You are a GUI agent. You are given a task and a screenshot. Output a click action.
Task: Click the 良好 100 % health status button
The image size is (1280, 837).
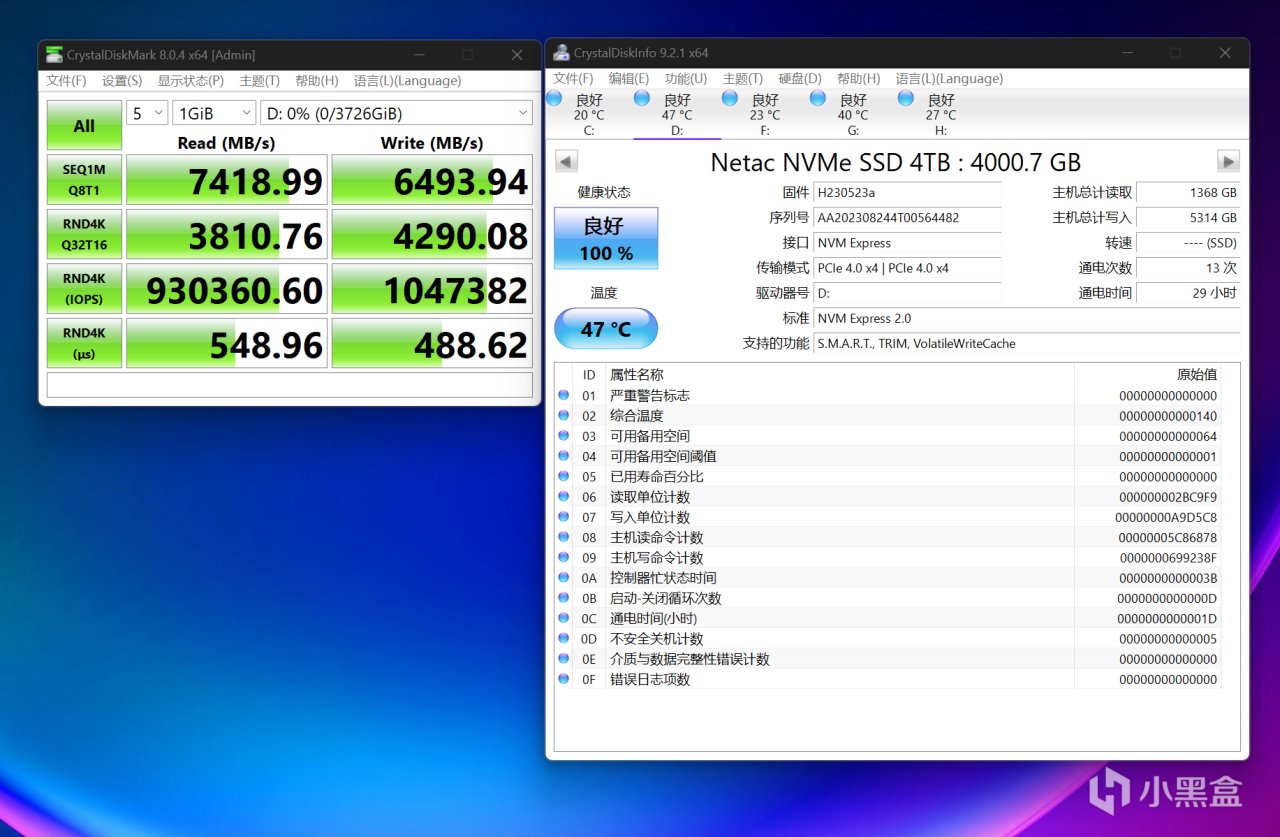[x=606, y=239]
